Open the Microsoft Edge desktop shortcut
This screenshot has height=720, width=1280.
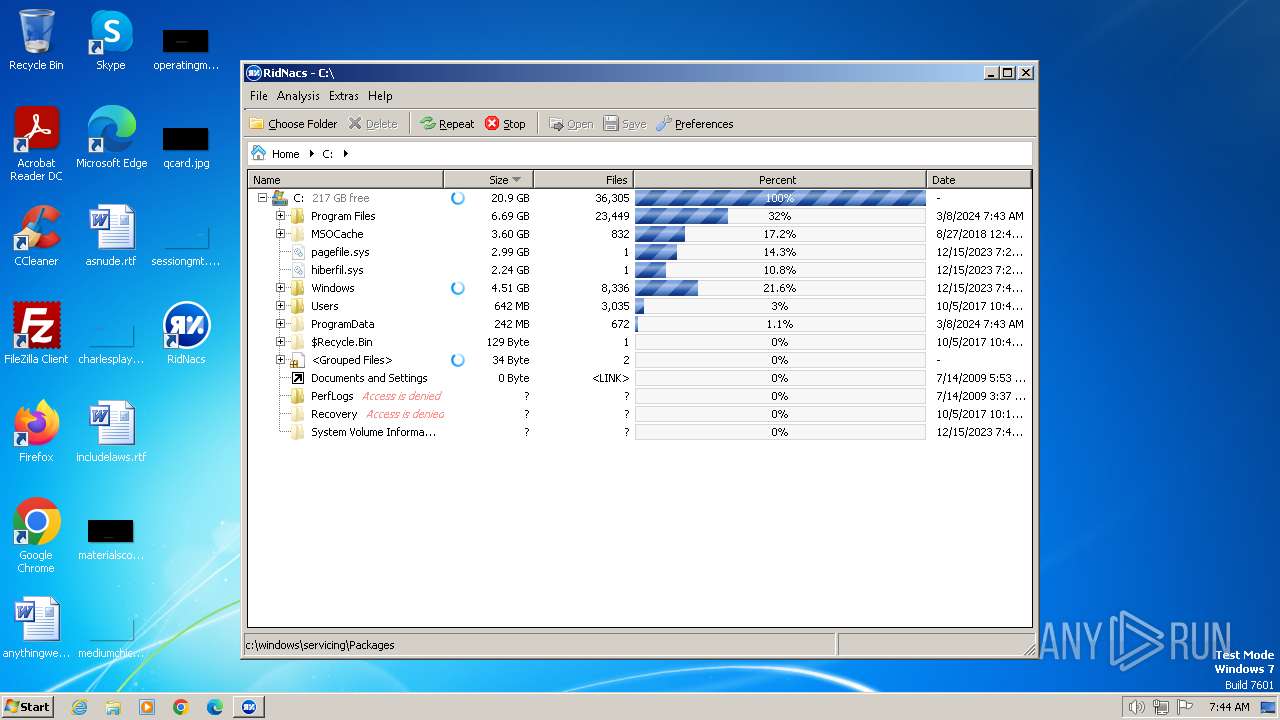111,138
